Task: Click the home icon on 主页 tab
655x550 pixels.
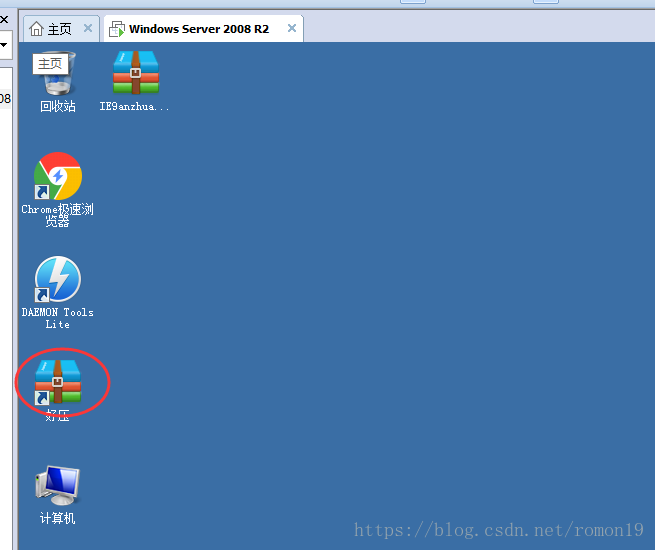Action: click(x=36, y=29)
